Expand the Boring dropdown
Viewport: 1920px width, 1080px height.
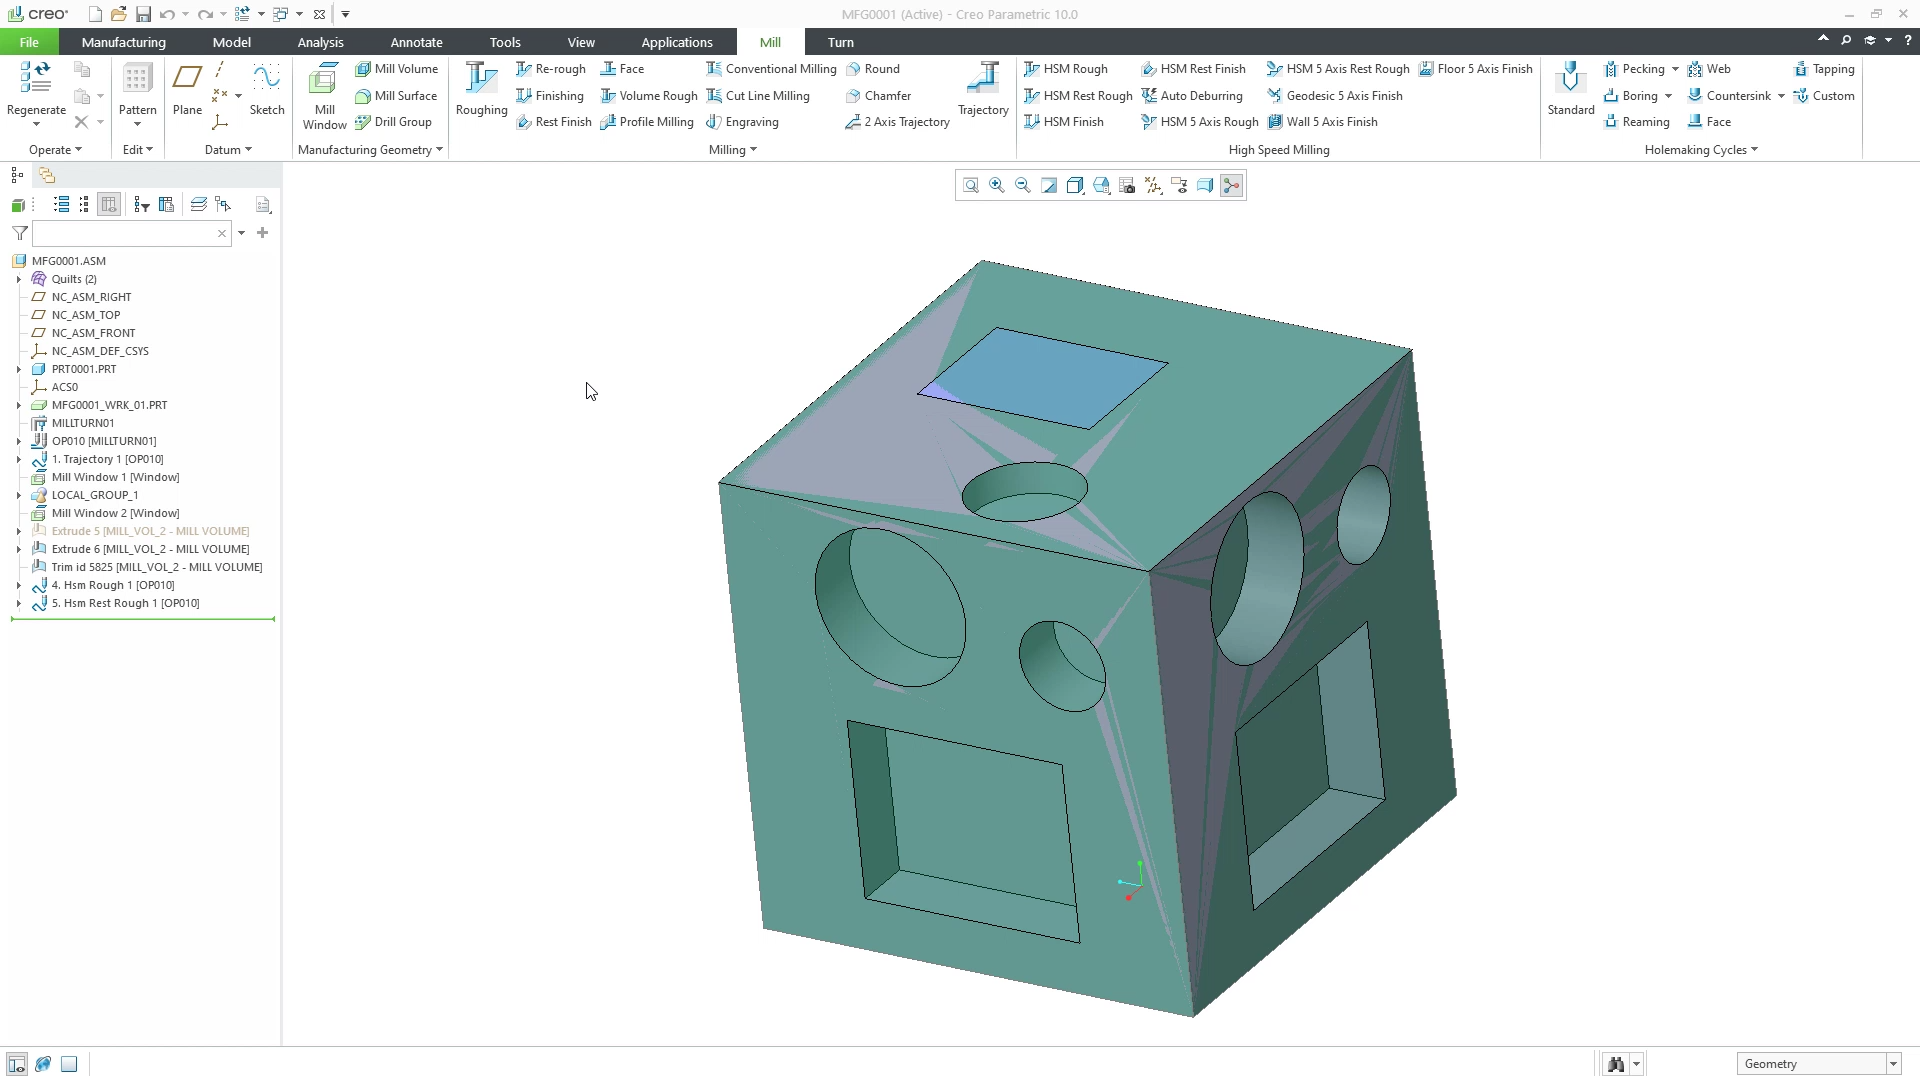pyautogui.click(x=1668, y=95)
